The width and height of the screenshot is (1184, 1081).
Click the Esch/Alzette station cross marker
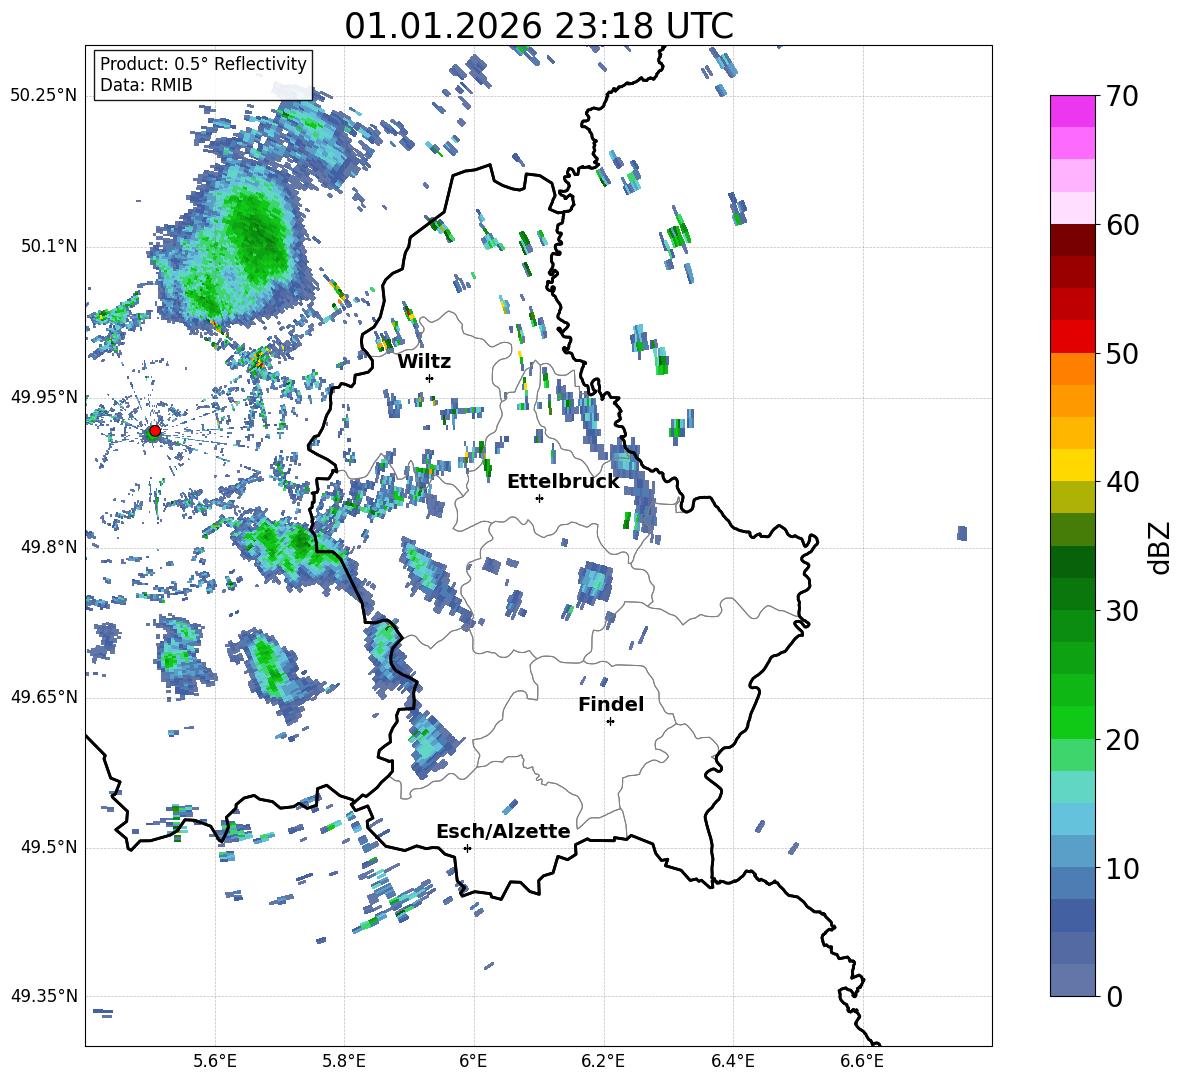[x=467, y=848]
